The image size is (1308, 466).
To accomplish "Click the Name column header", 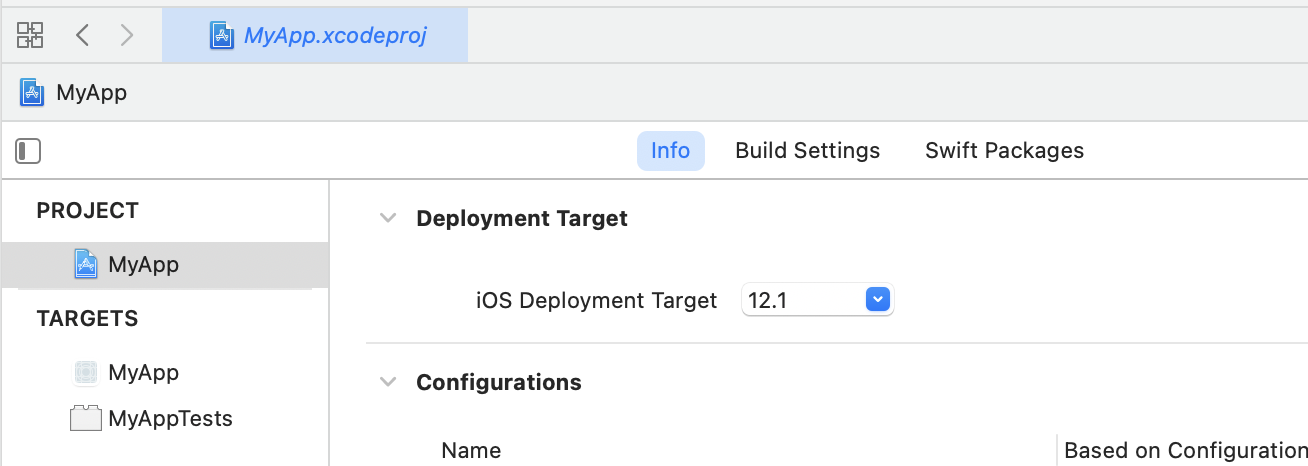I will coord(471,450).
